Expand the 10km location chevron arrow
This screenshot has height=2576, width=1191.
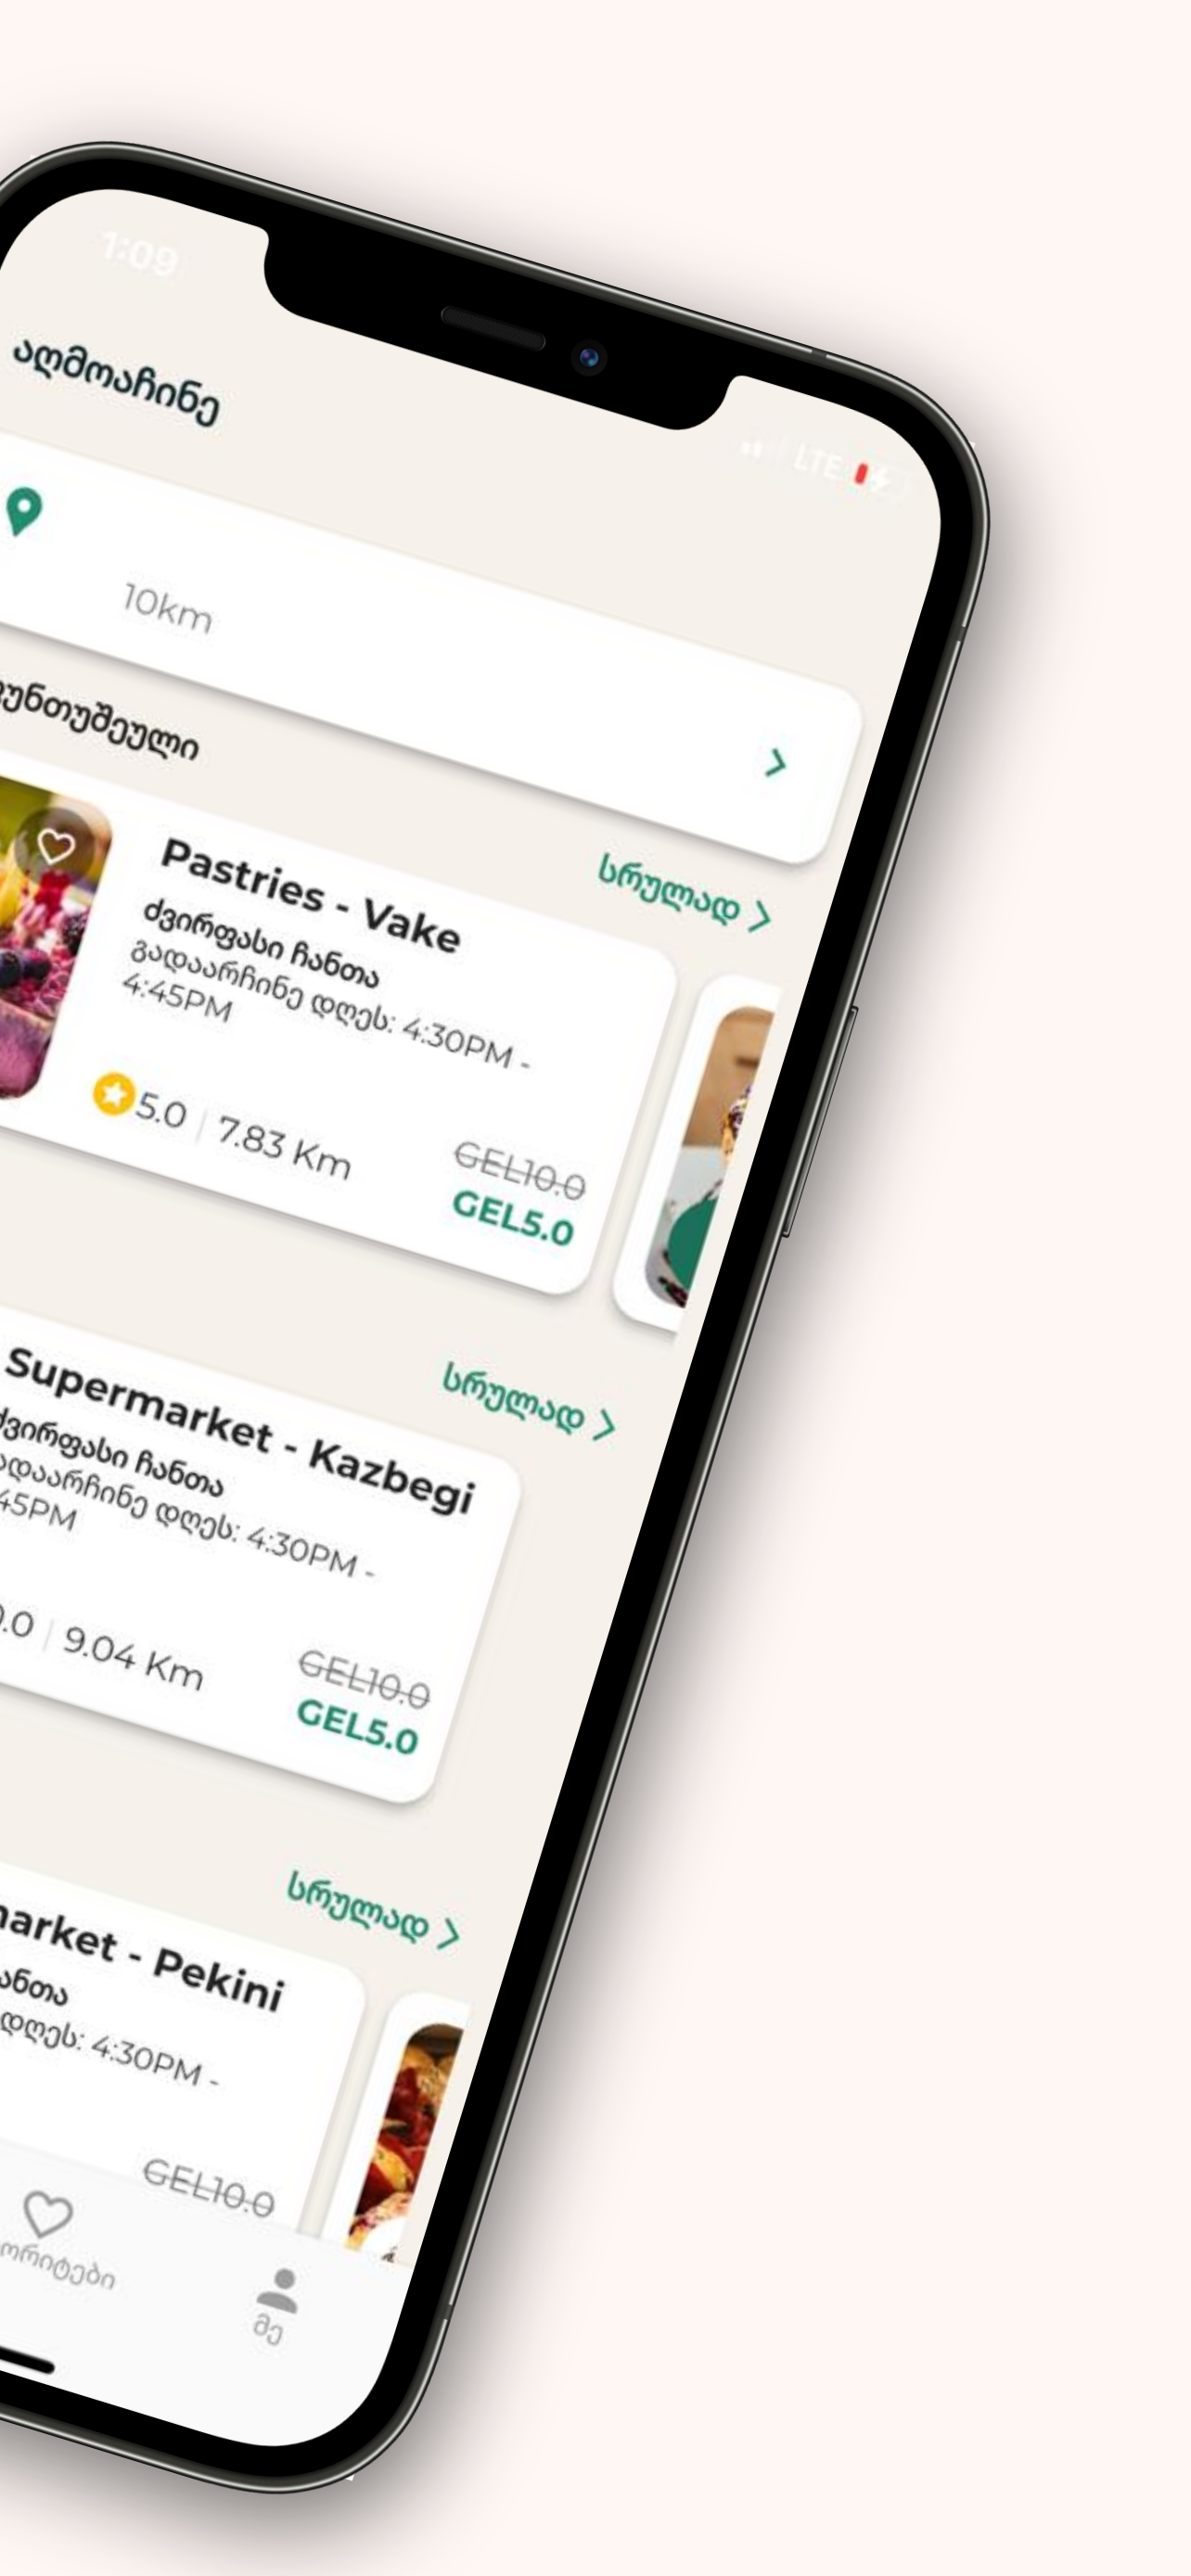coord(776,764)
